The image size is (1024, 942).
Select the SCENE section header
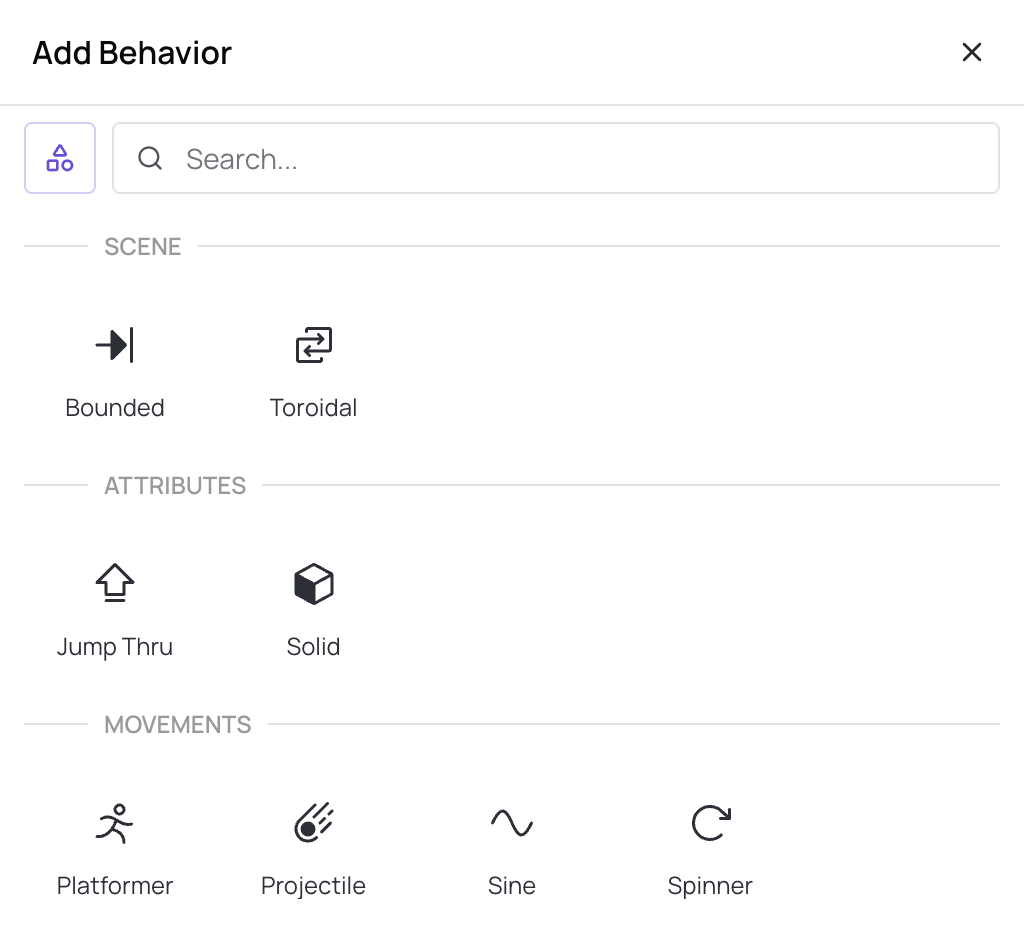142,246
